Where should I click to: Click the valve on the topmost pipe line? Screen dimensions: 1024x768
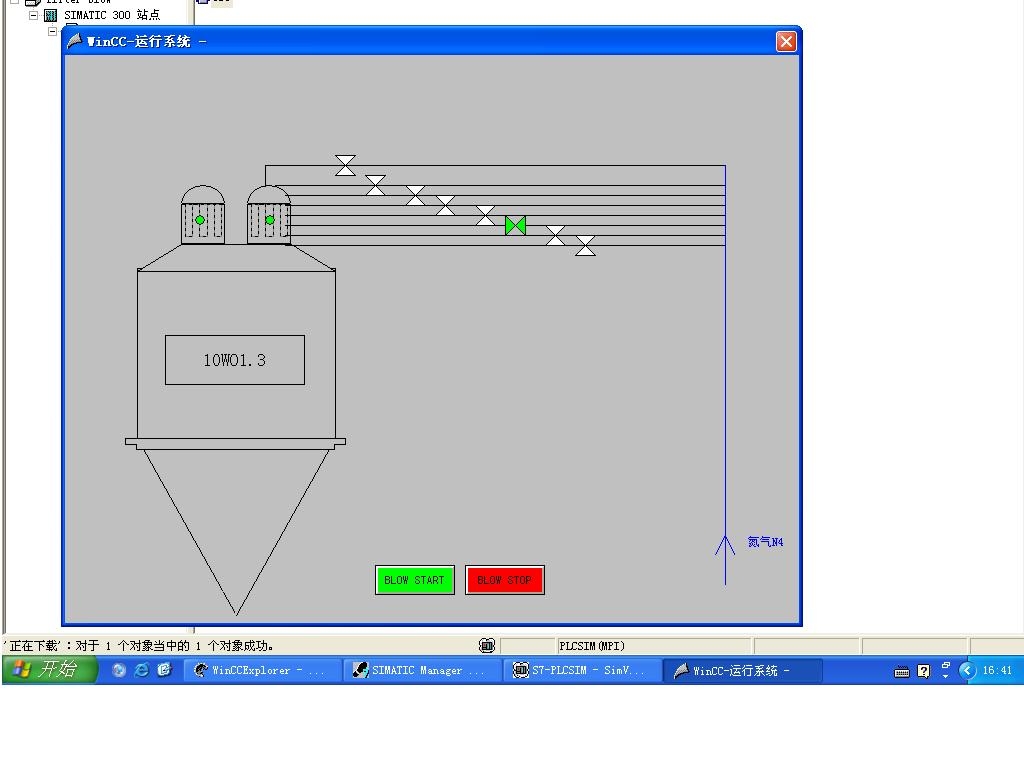click(345, 165)
